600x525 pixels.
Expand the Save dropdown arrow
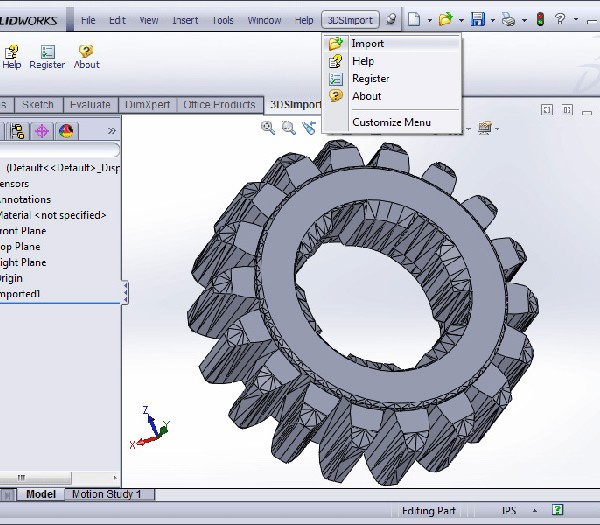point(493,20)
